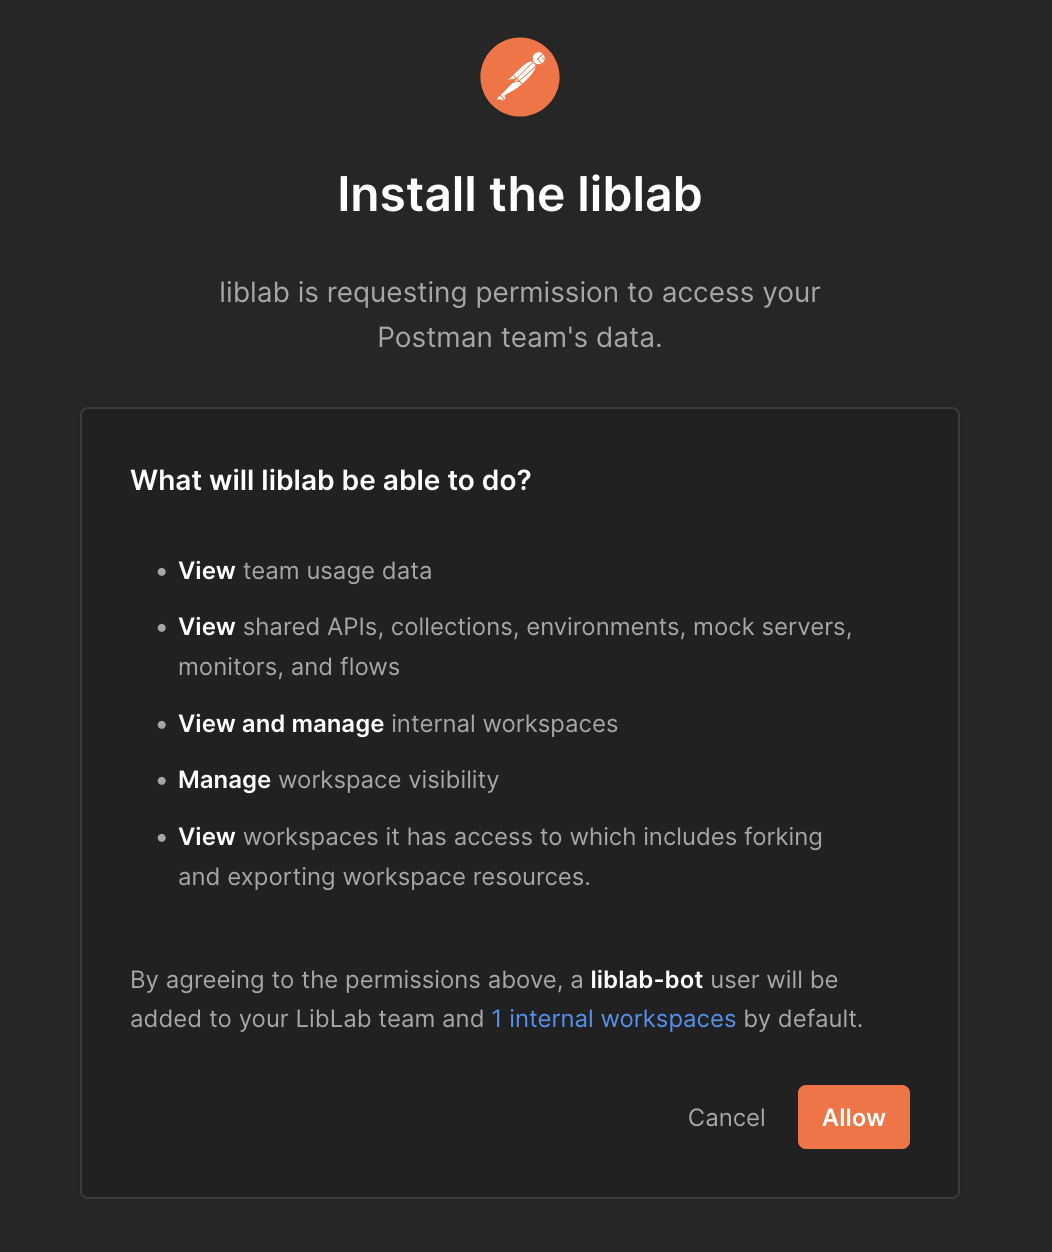Click the Install the liblab heading
Screen dimensions: 1052x1252
520,195
